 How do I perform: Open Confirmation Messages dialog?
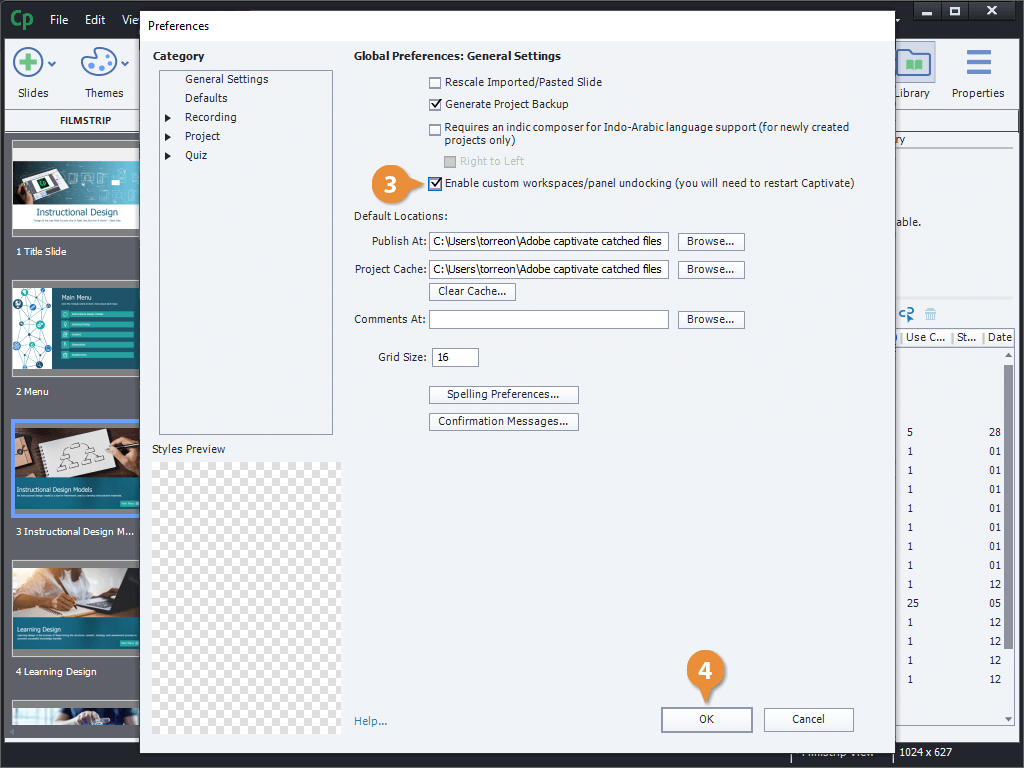tap(504, 422)
